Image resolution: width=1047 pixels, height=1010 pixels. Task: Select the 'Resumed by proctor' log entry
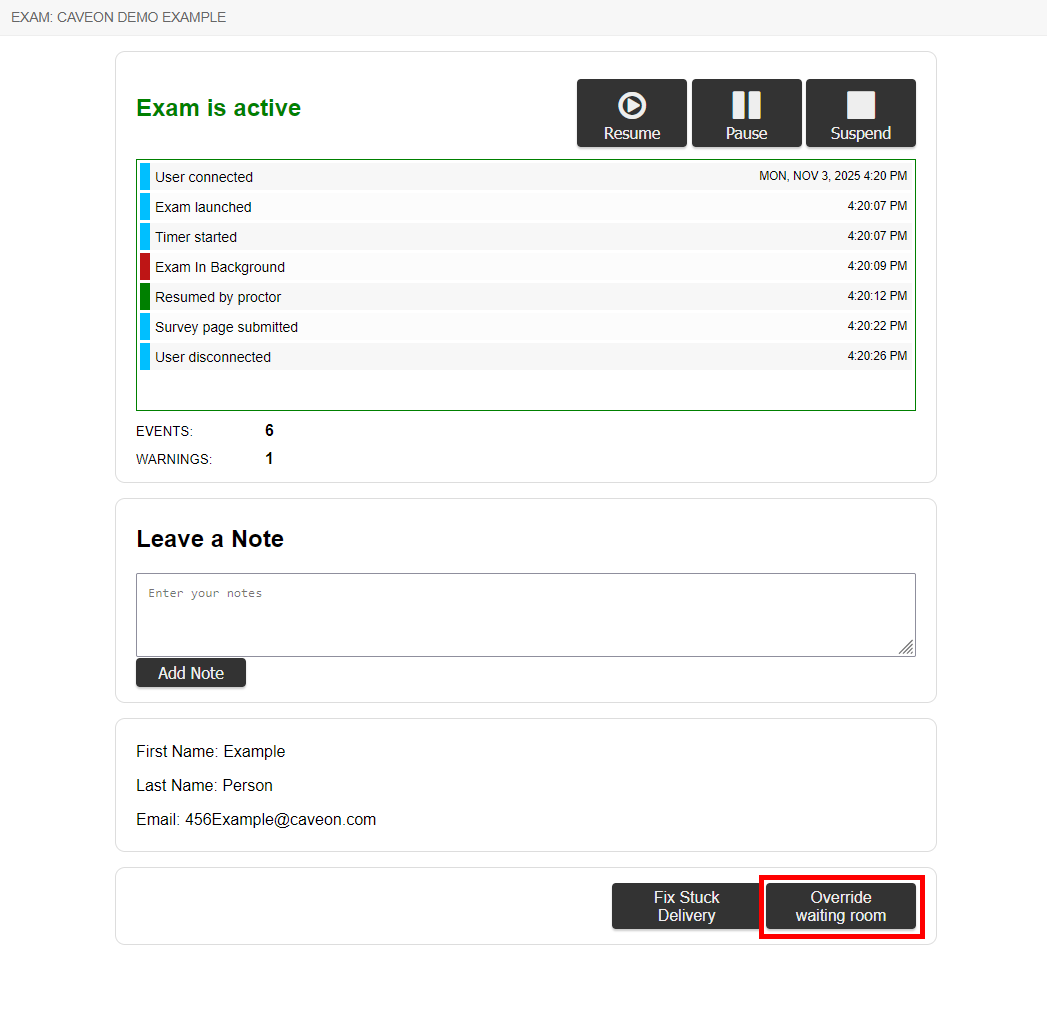coord(526,297)
